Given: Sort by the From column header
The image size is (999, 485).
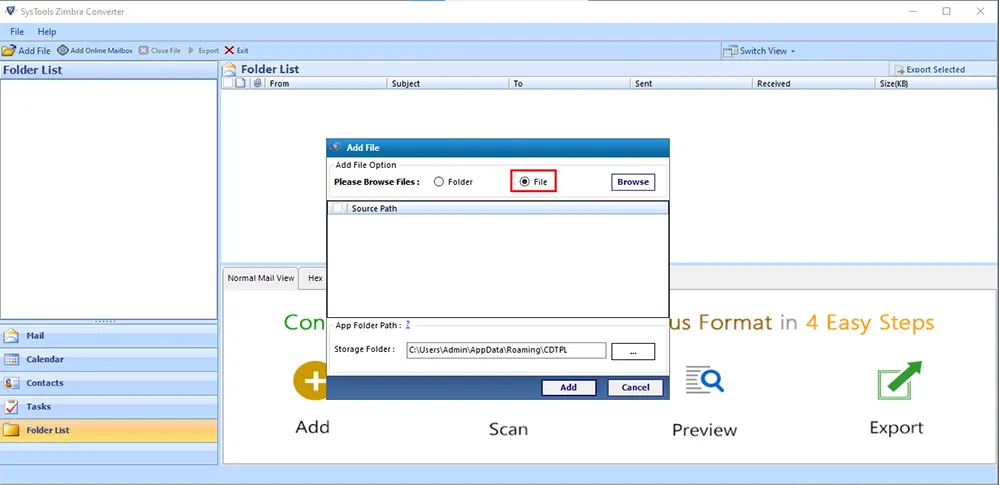Looking at the screenshot, I should (326, 83).
